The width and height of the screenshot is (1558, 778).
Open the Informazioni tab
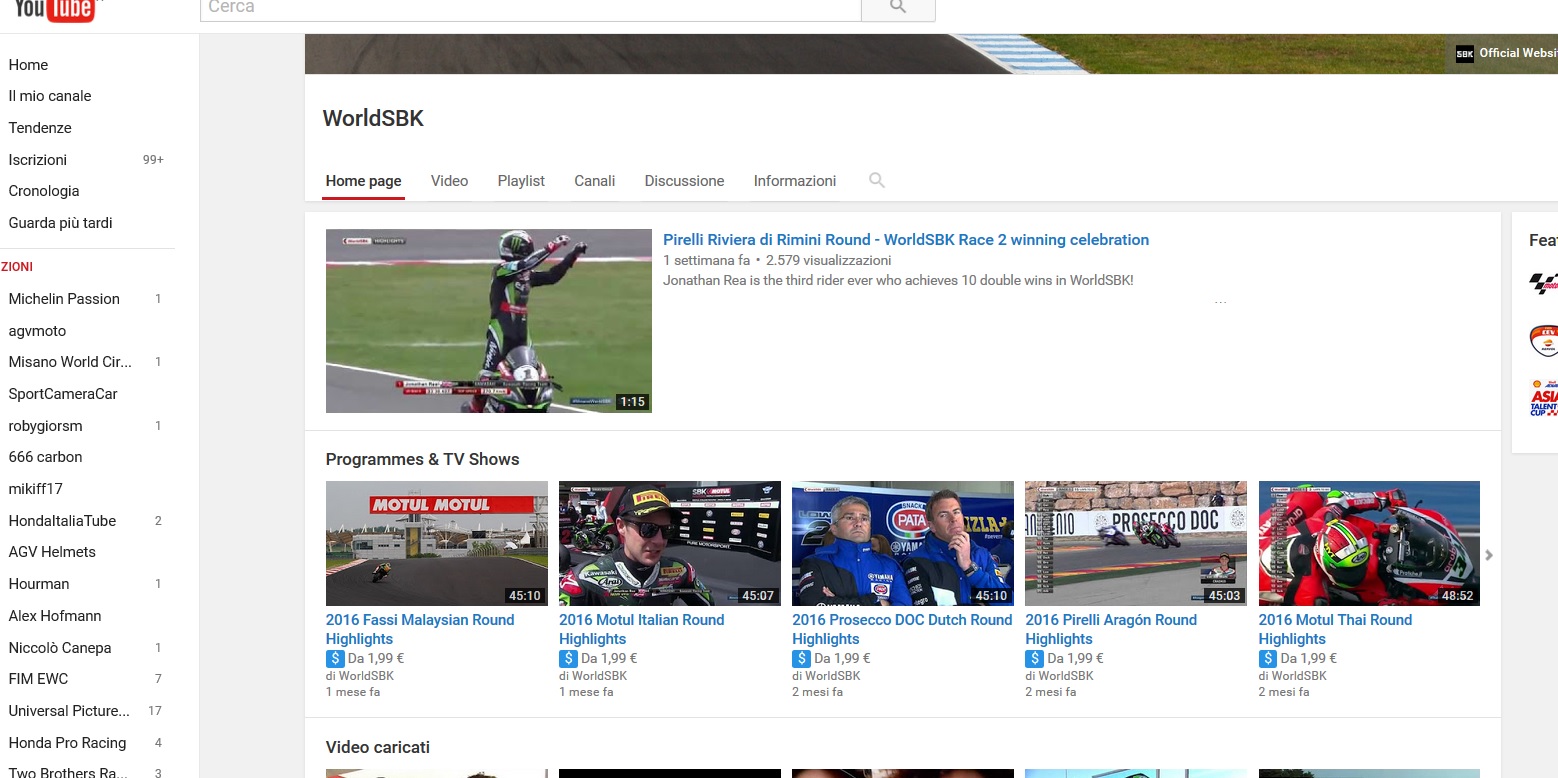(x=795, y=181)
